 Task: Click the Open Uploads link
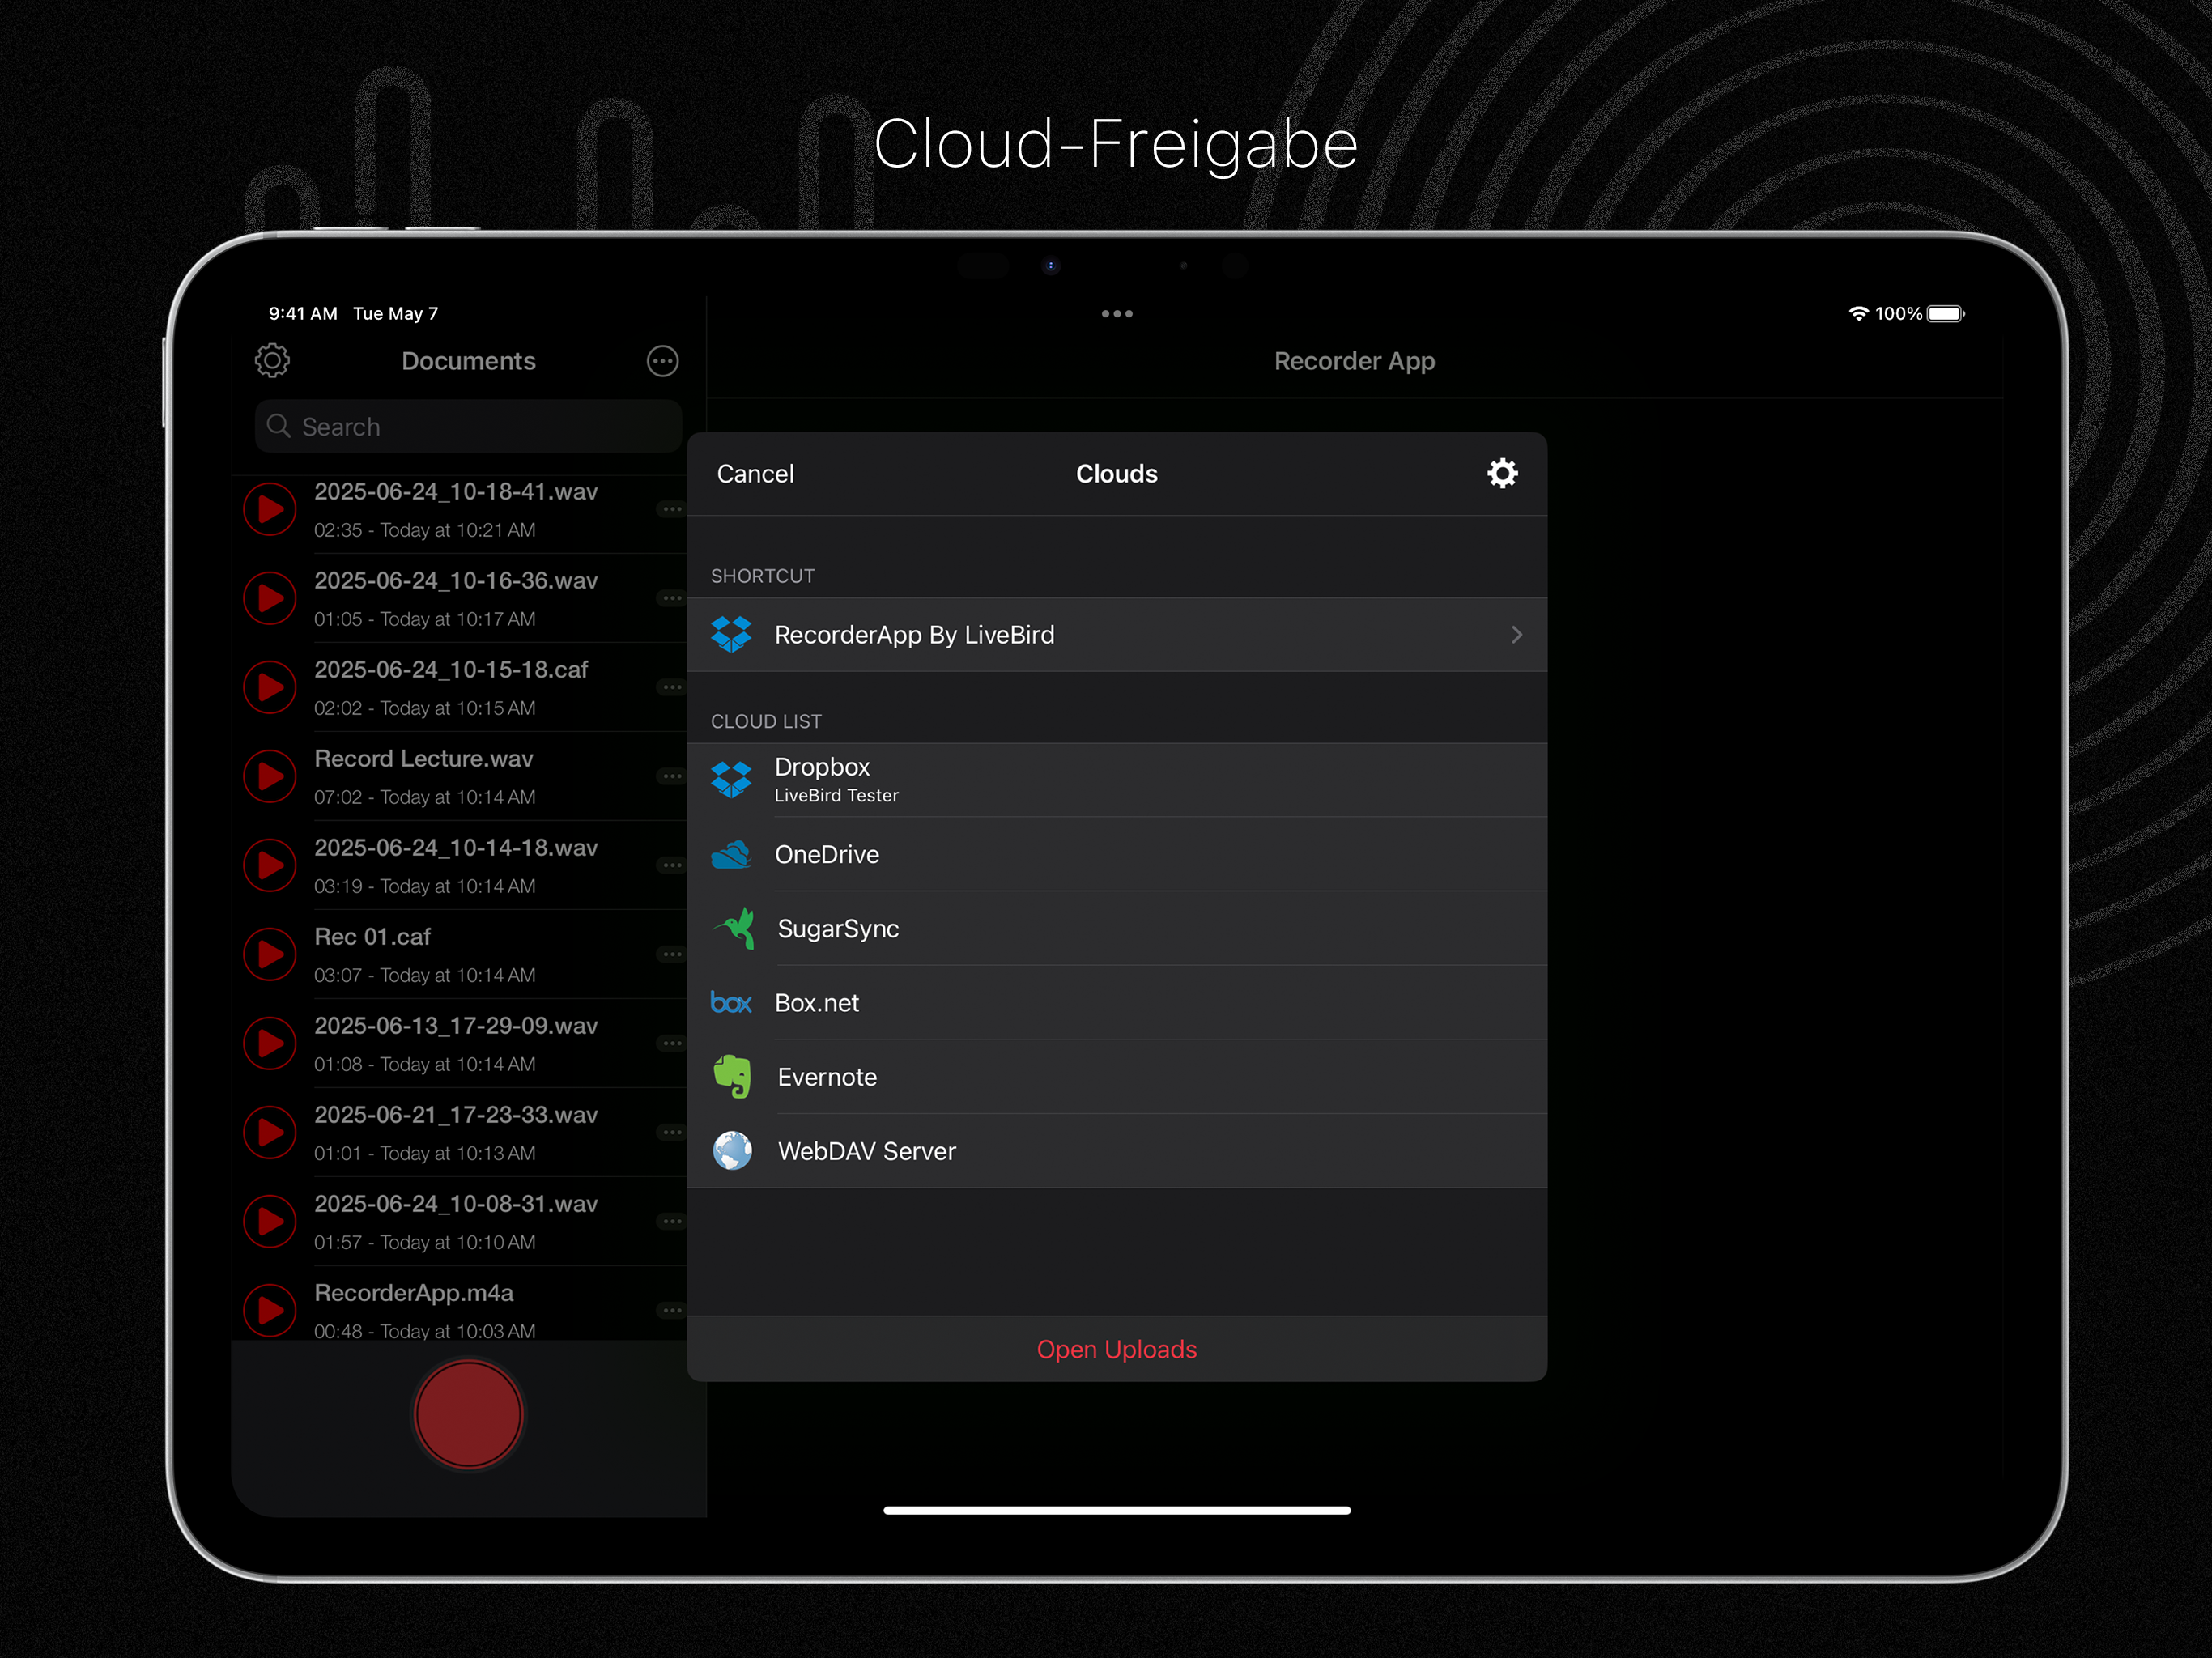click(x=1116, y=1349)
